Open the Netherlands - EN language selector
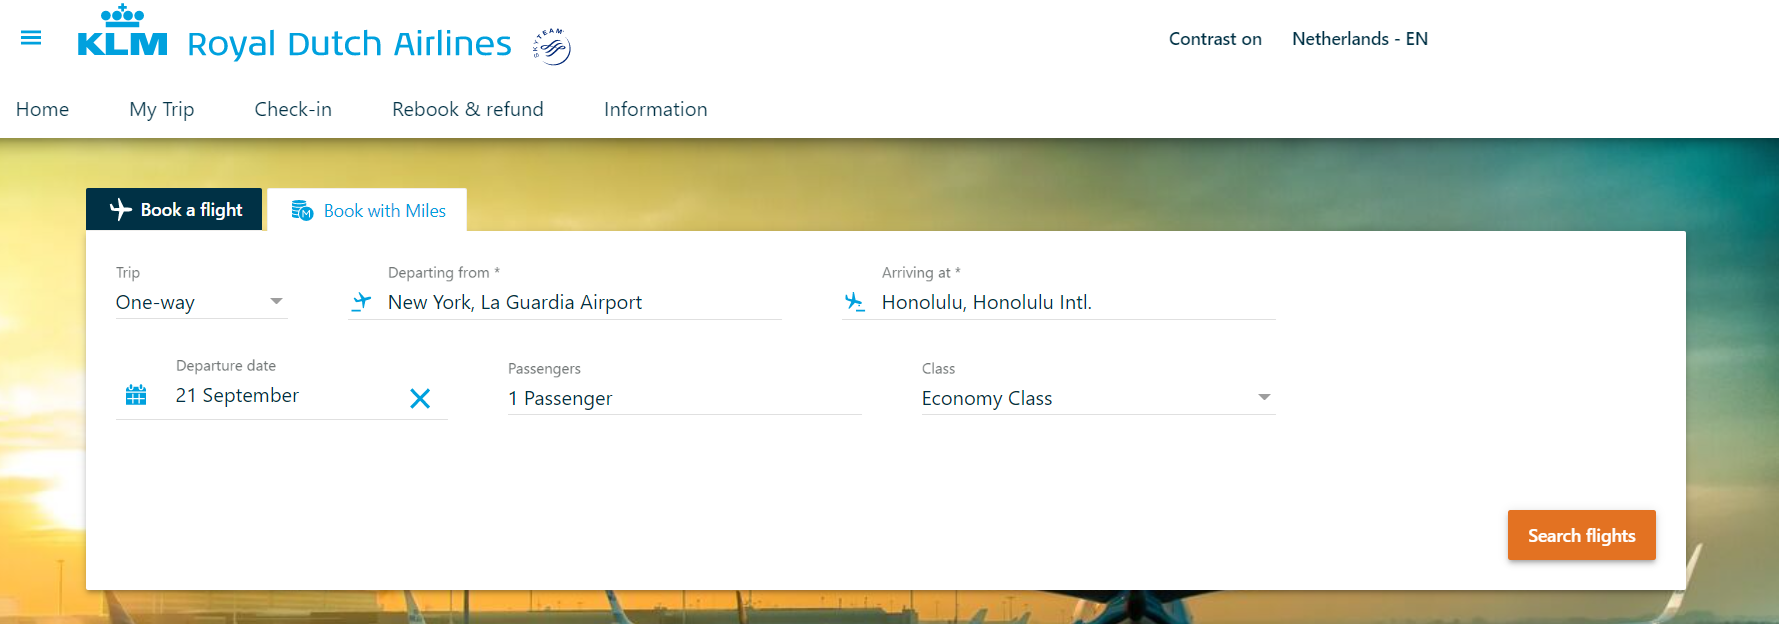The height and width of the screenshot is (624, 1779). (1359, 38)
